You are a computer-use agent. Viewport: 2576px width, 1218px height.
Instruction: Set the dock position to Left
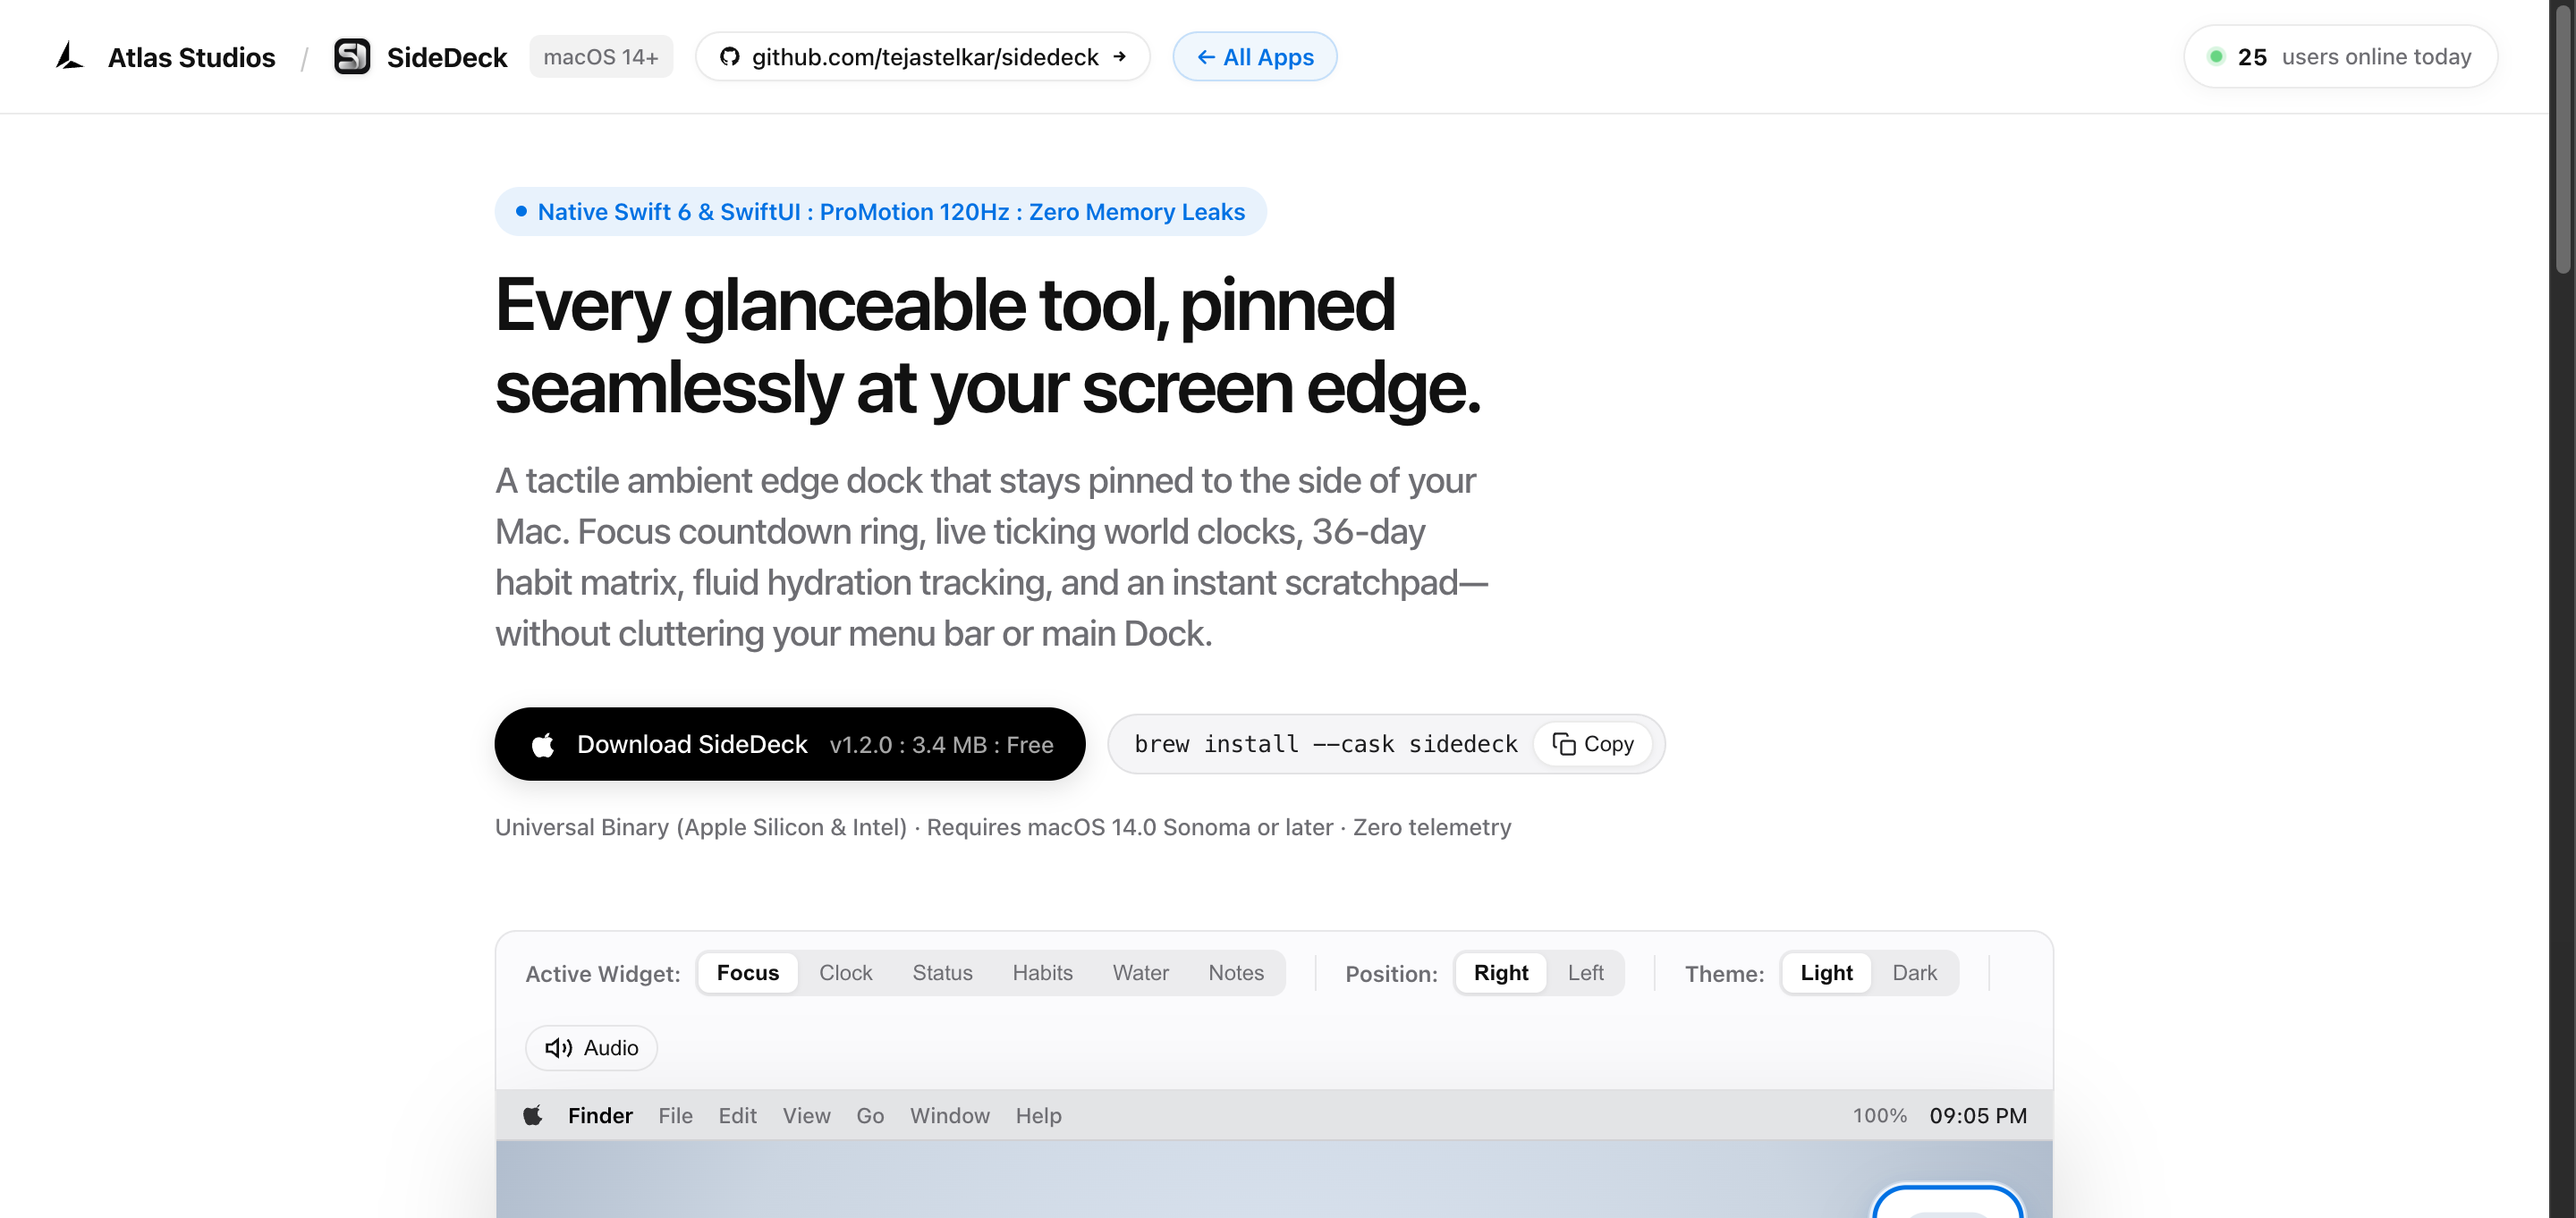[1585, 973]
